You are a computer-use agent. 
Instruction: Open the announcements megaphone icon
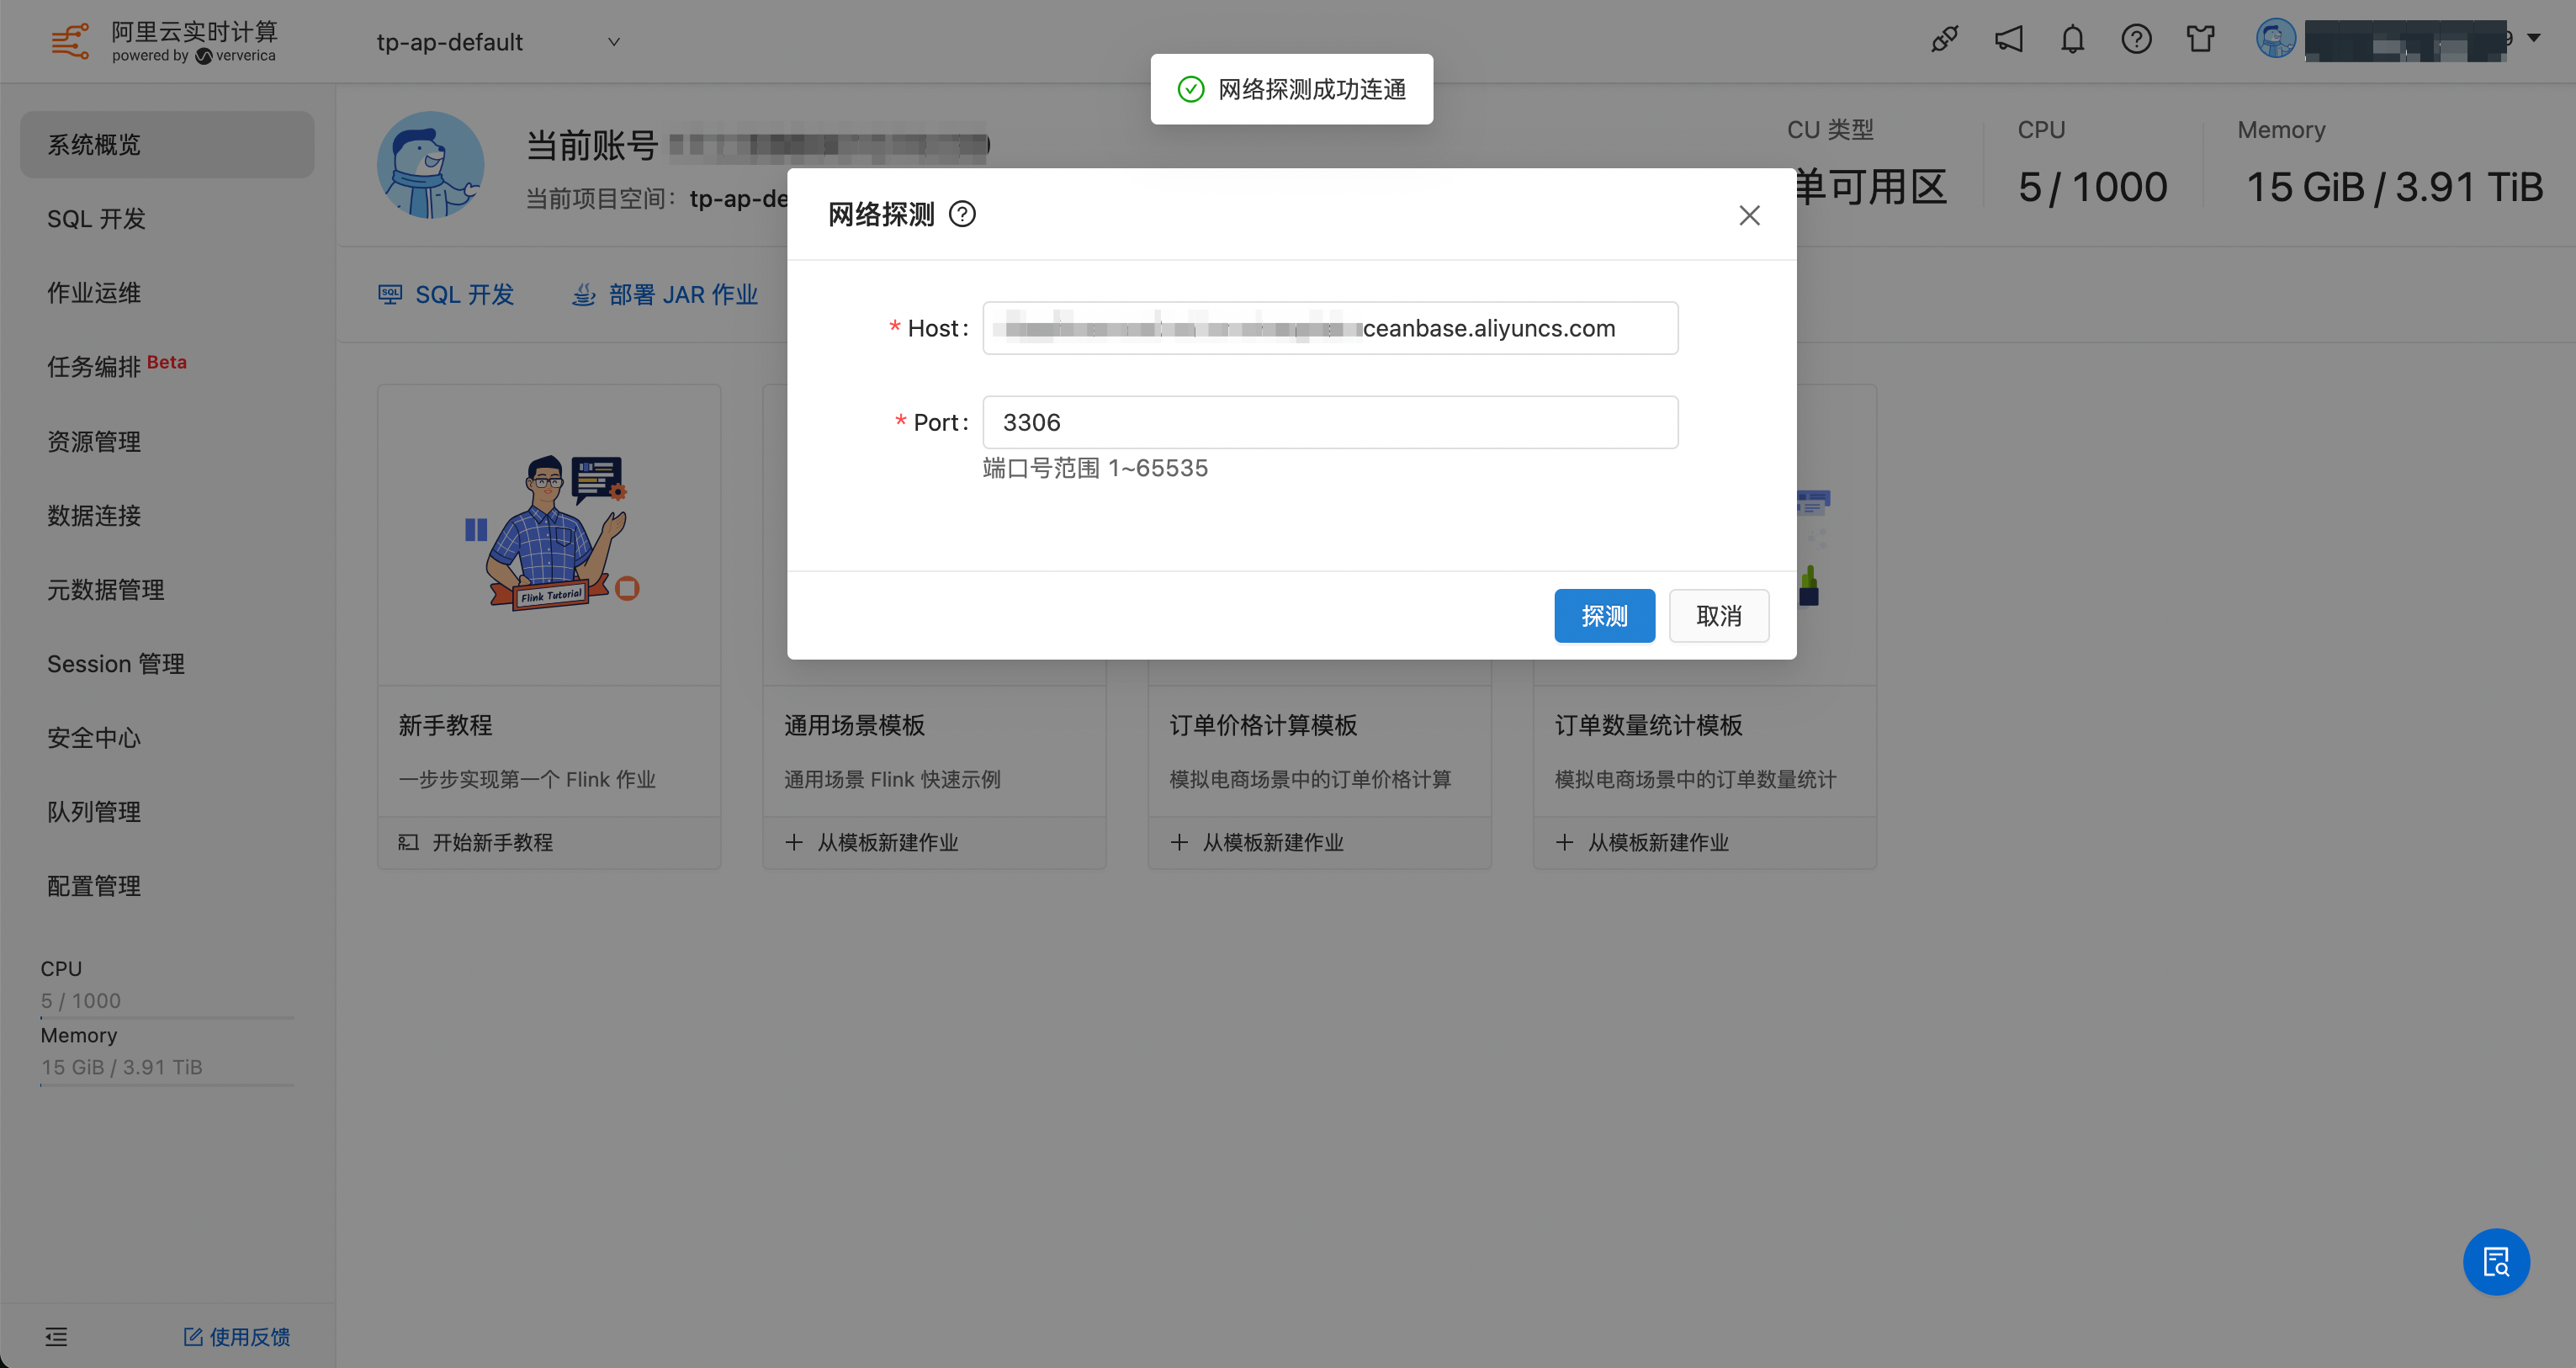(2008, 40)
